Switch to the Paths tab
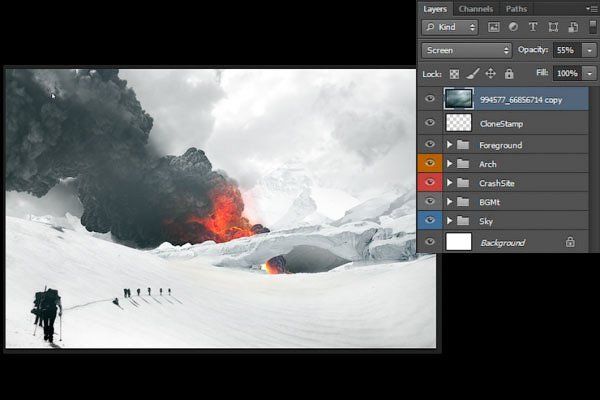 pos(516,9)
